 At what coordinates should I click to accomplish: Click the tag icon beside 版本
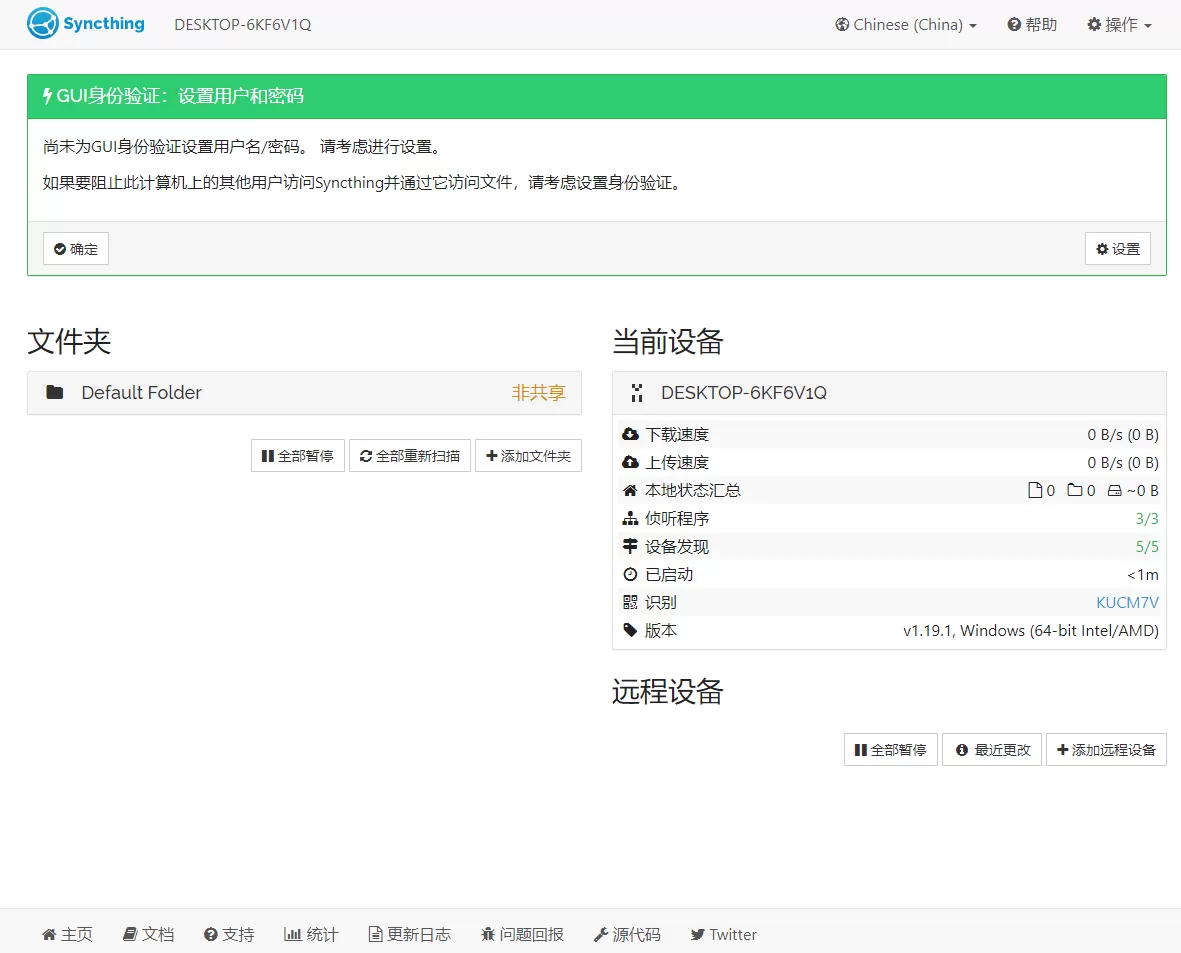(x=630, y=630)
